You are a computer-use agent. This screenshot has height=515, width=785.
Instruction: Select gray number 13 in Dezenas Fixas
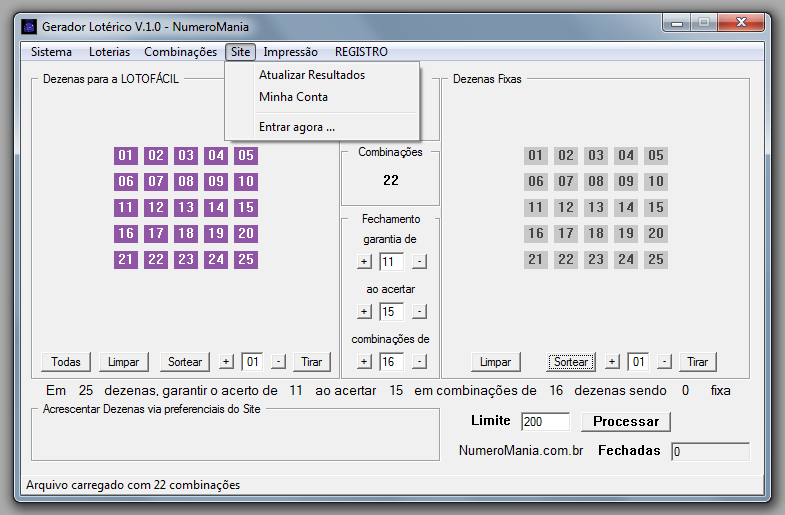[596, 207]
